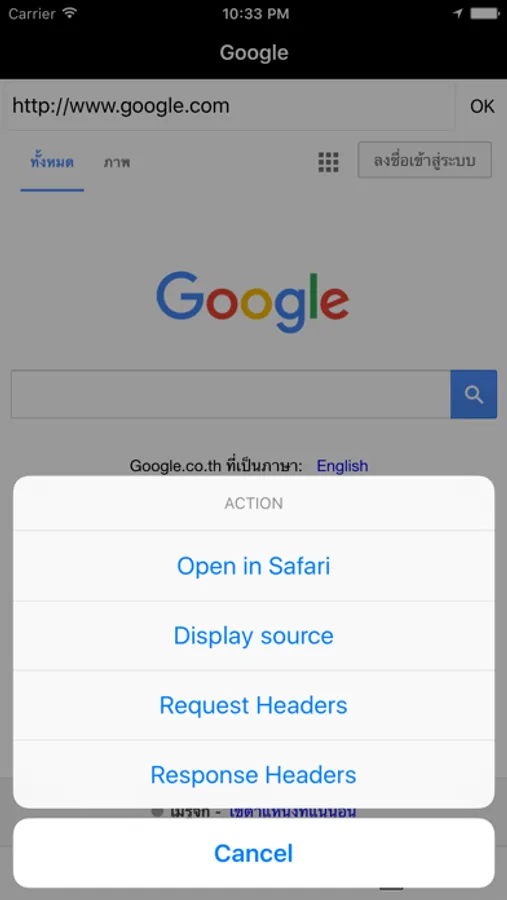Switch to the ทั้งหมด tab
This screenshot has width=507, height=900.
52,163
